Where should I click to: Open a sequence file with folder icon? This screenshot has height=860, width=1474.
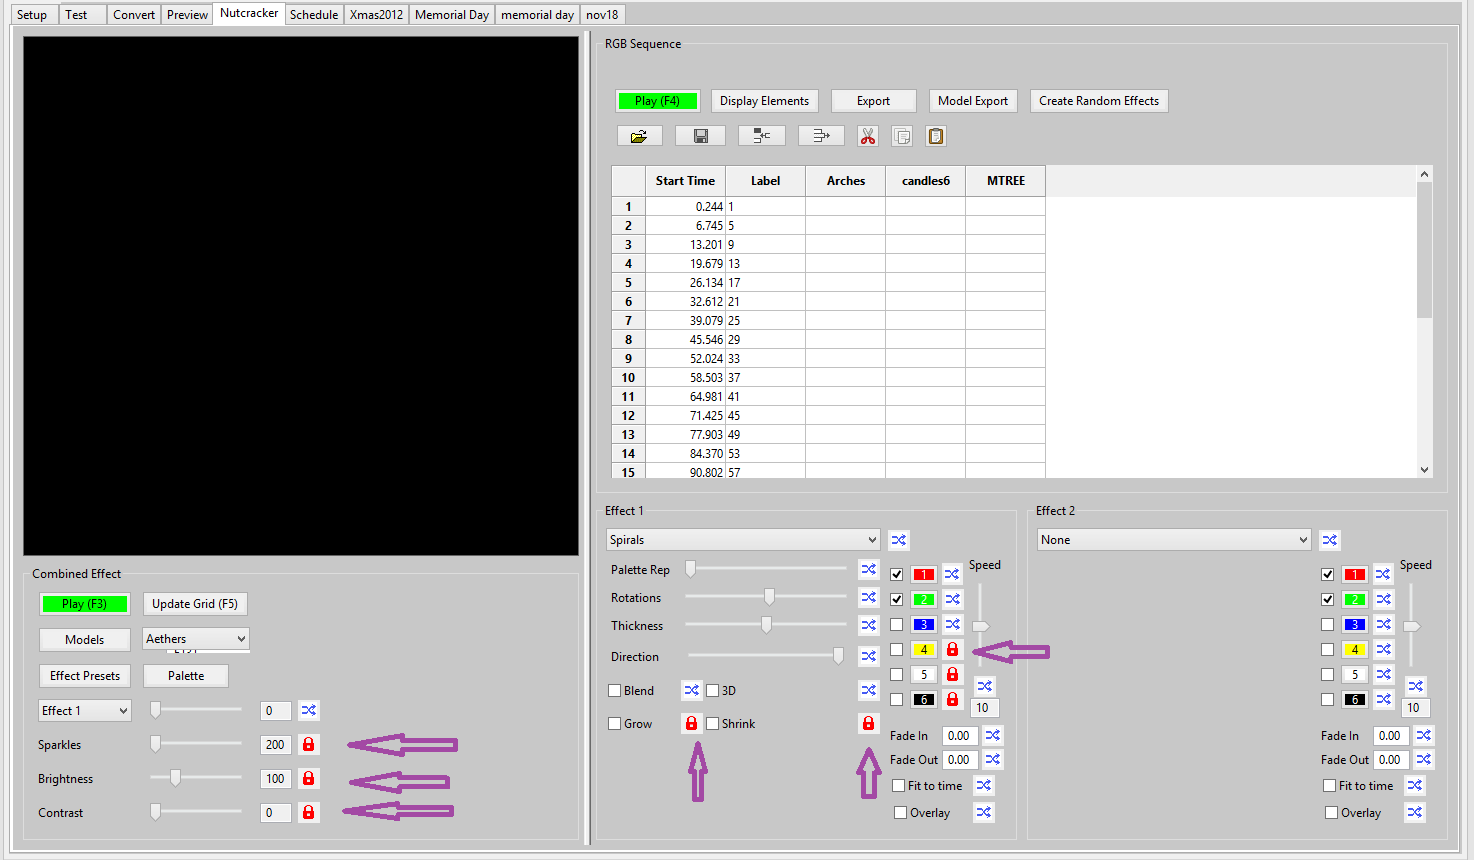point(639,136)
